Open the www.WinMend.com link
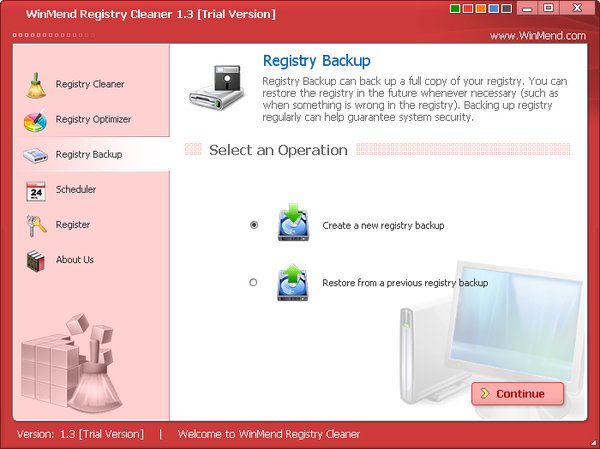Image resolution: width=600 pixels, height=449 pixels. 538,36
